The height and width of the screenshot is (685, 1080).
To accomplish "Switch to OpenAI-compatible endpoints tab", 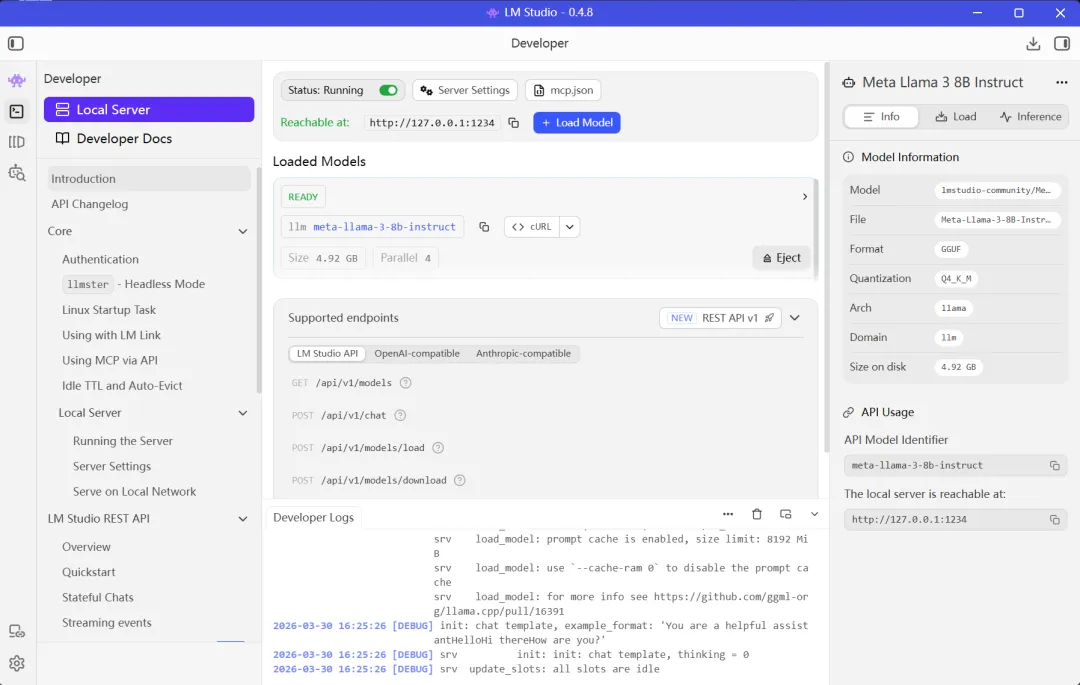I will (x=417, y=354).
